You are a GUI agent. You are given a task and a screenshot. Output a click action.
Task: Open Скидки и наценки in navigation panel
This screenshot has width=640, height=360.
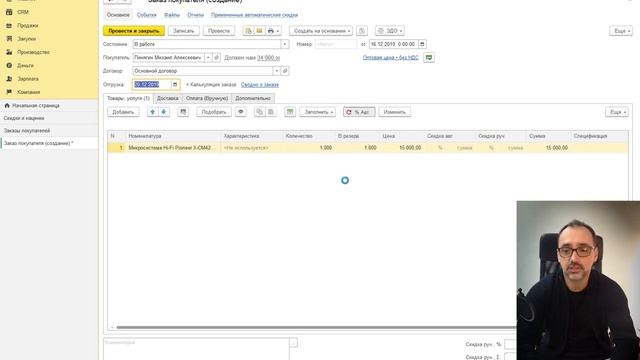[24, 118]
